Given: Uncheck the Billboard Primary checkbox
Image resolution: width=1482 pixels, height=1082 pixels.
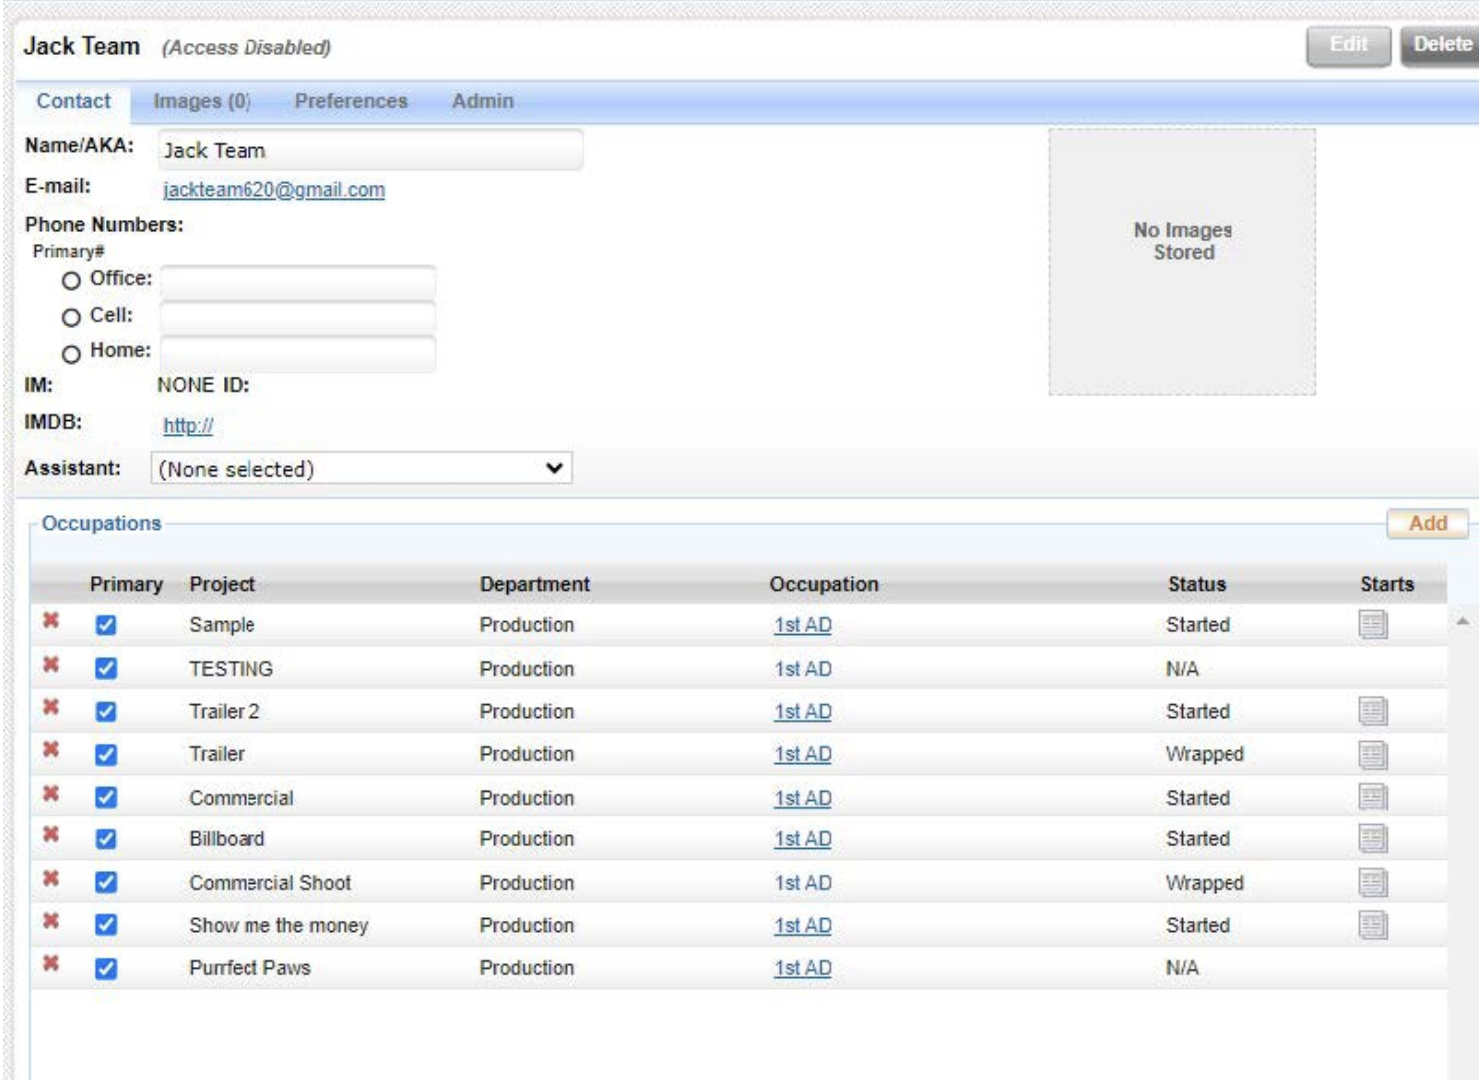Looking at the screenshot, I should pyautogui.click(x=106, y=839).
